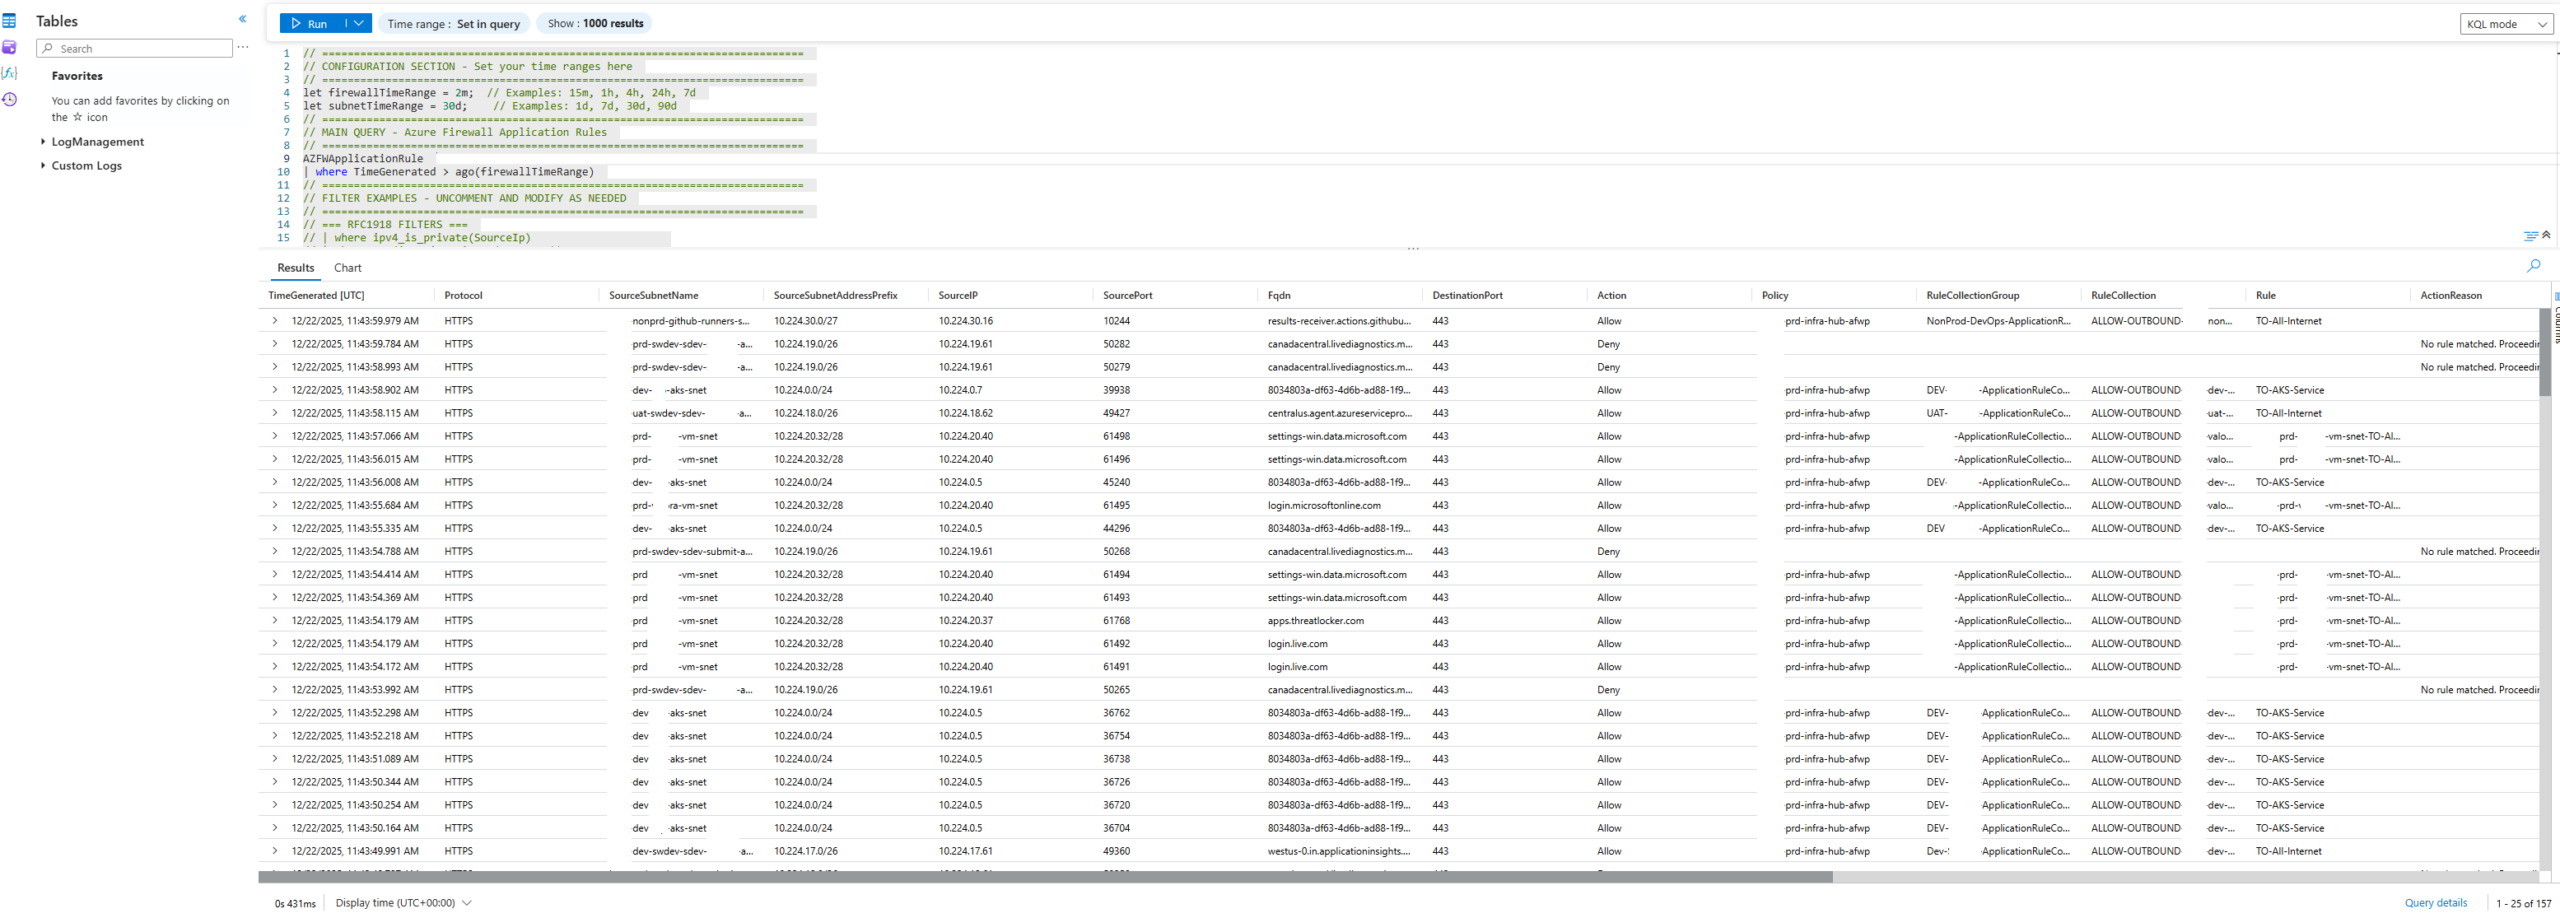Collapse the Tables panel with double chevron
The width and height of the screenshot is (2560, 918).
click(x=242, y=19)
